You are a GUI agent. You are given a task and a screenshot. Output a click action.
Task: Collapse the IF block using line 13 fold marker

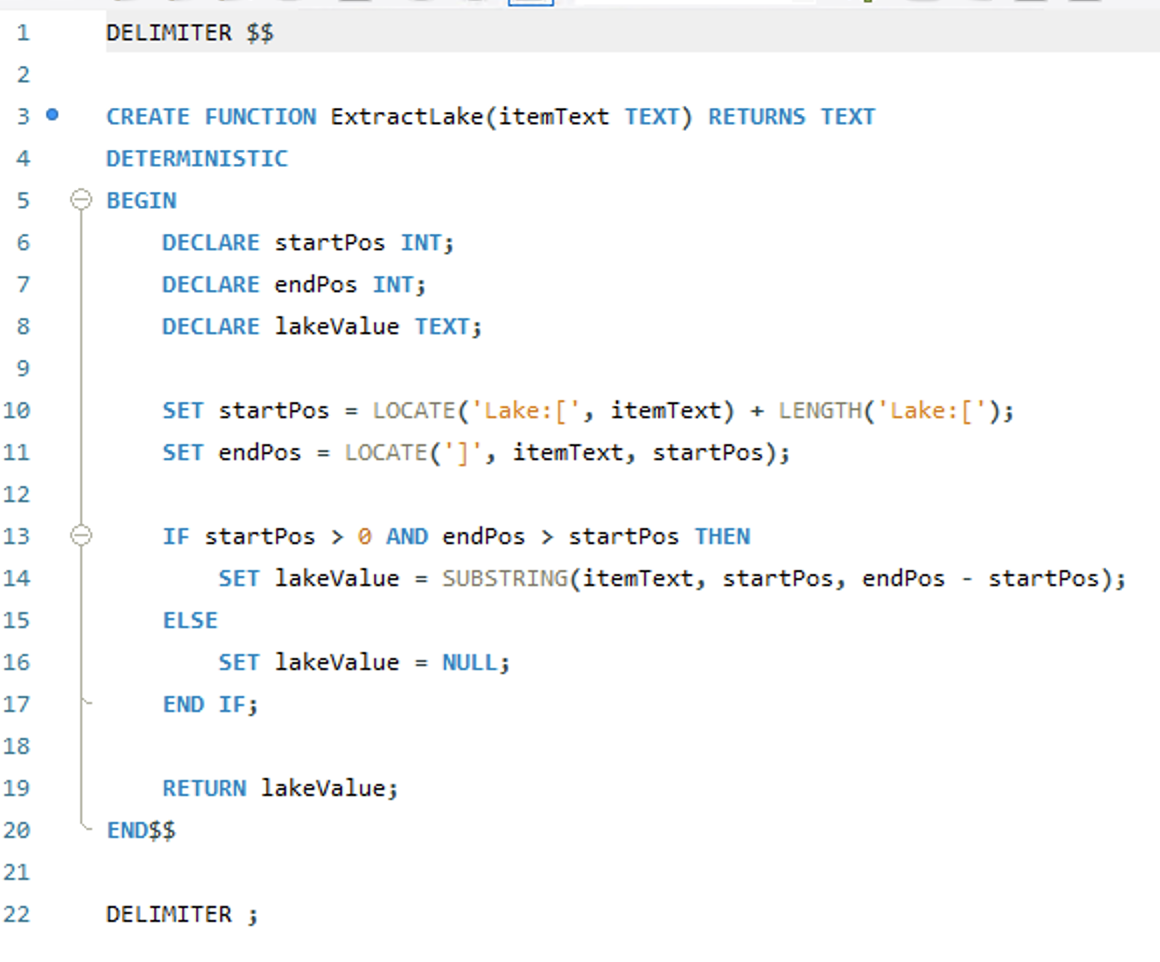pos(80,536)
